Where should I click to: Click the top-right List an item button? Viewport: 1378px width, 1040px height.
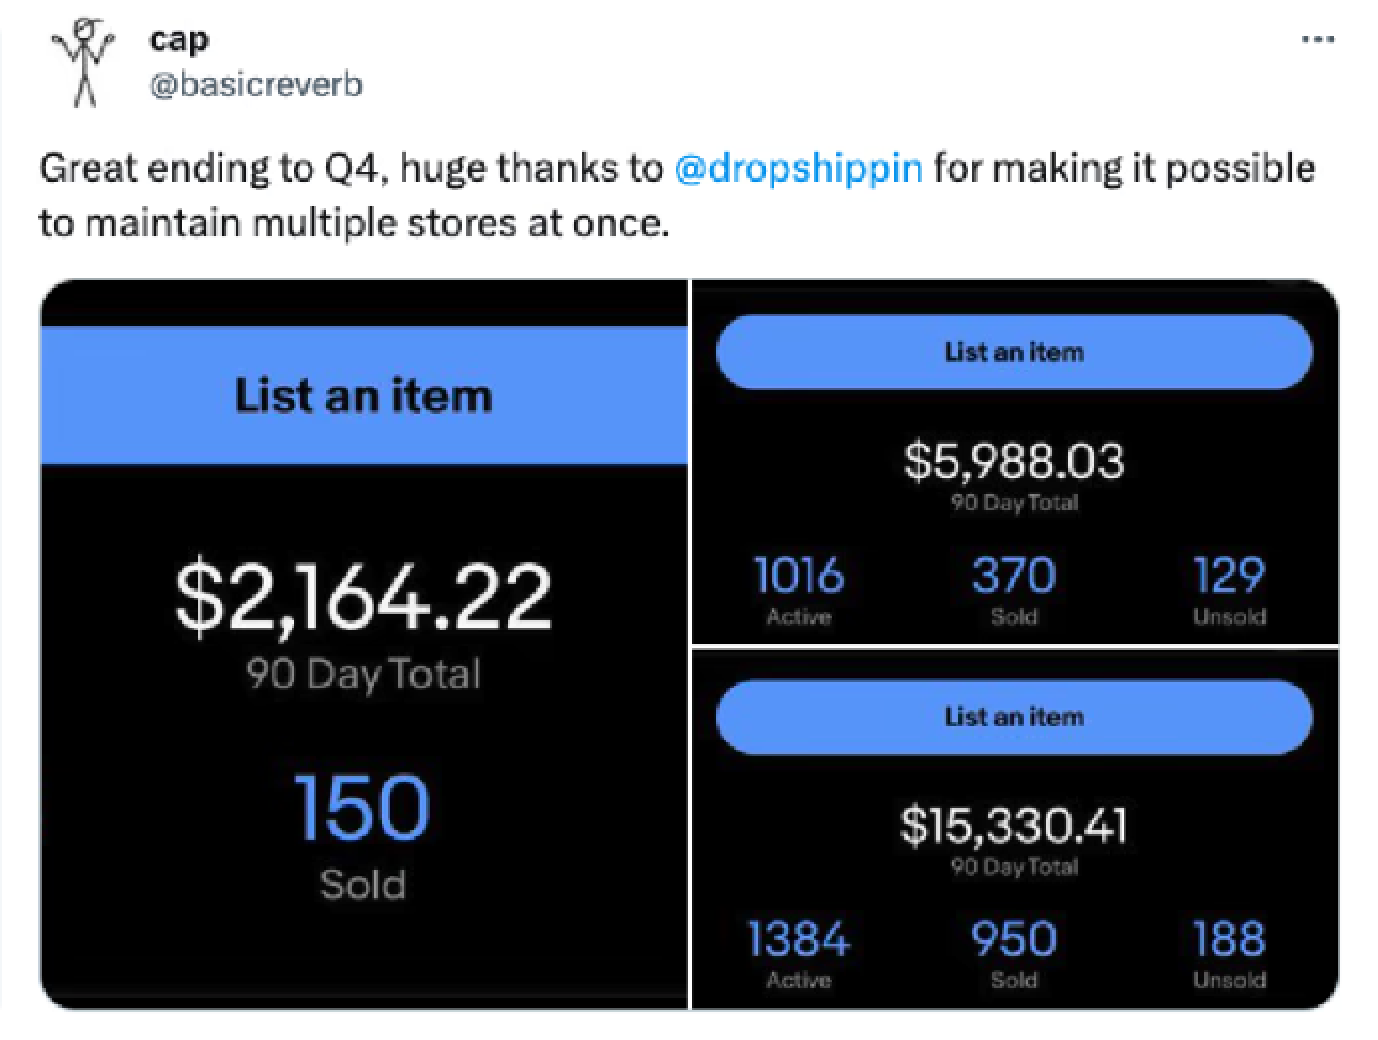click(1013, 351)
